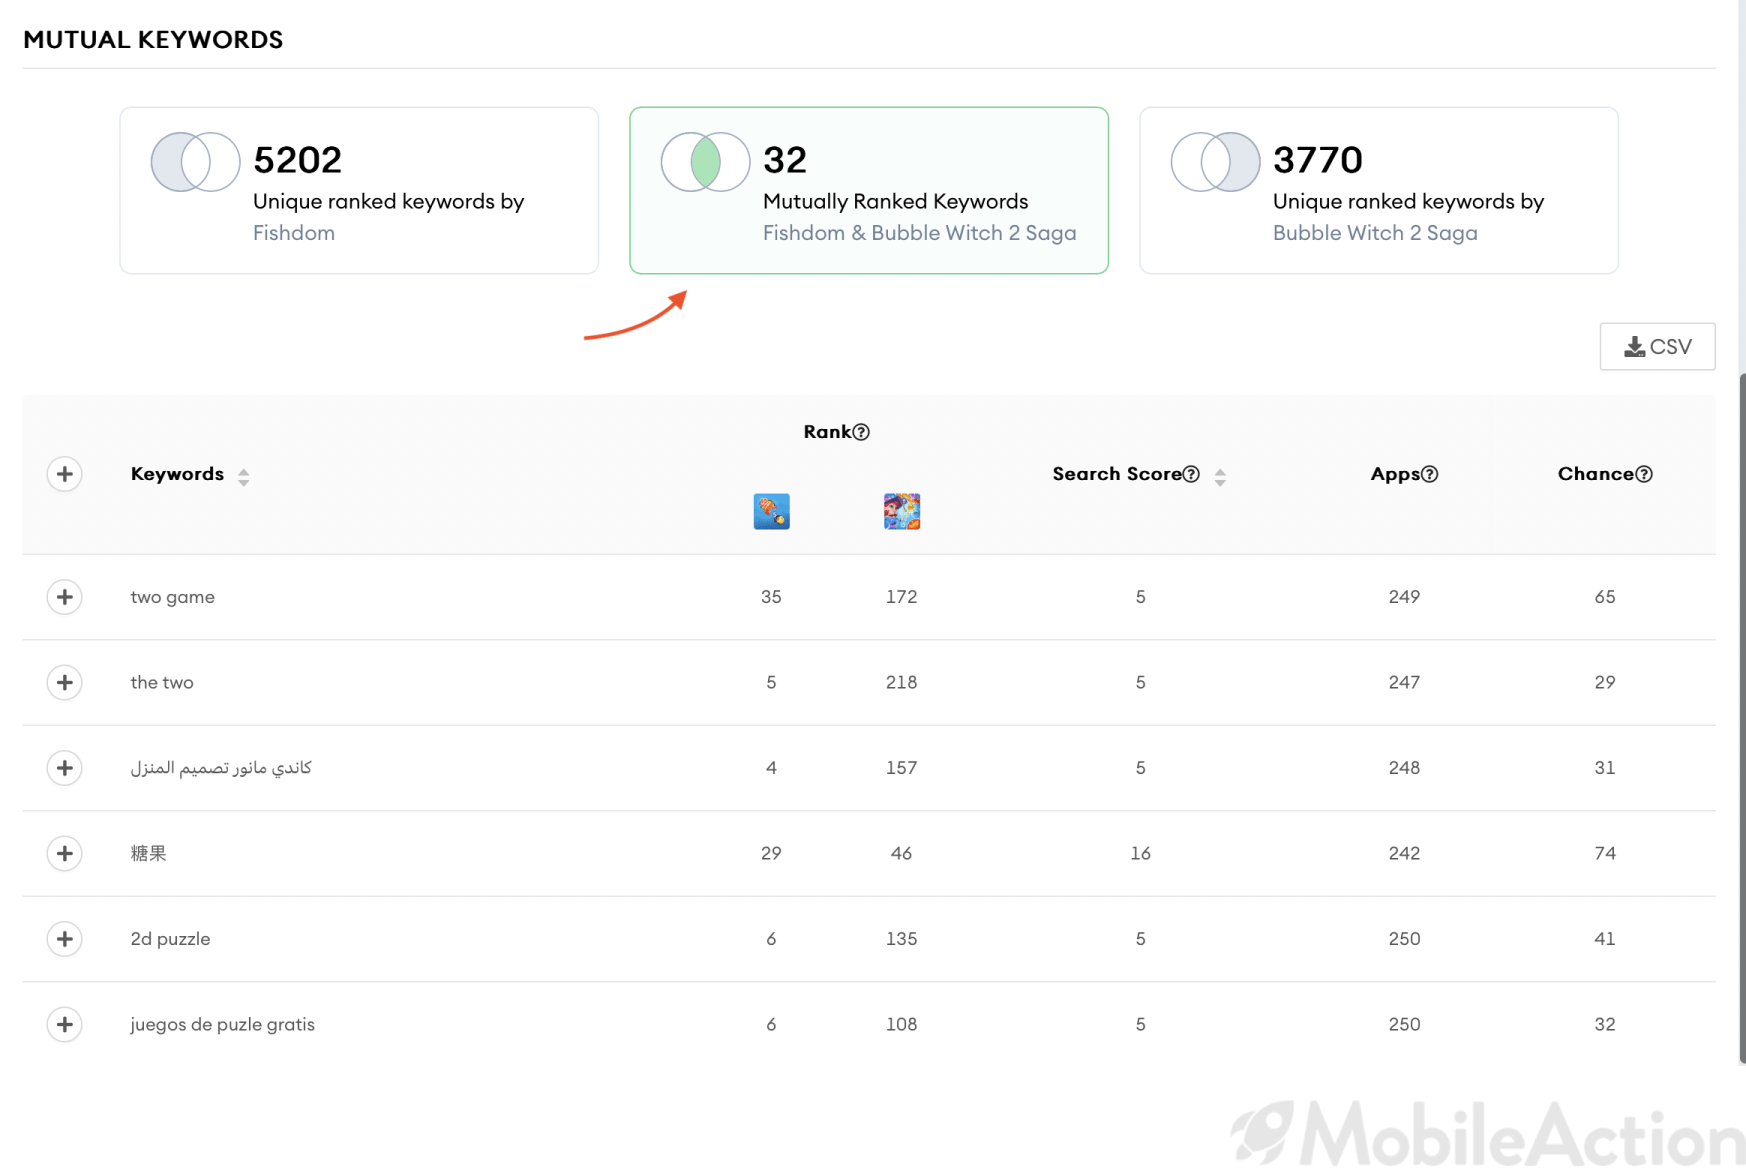Image resolution: width=1746 pixels, height=1168 pixels.
Task: Click the '2d puzzle' keyword text
Action: pos(170,939)
